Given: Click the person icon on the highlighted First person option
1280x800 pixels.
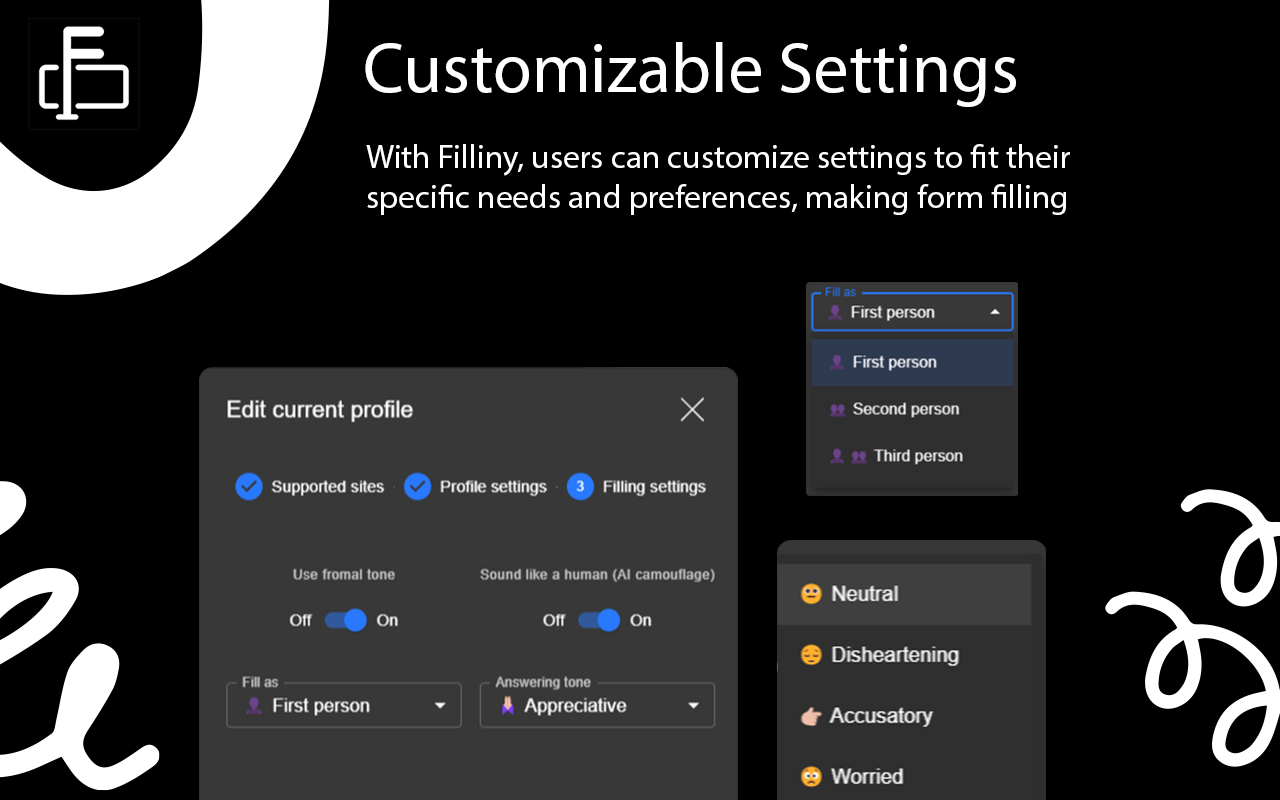Looking at the screenshot, I should 837,362.
